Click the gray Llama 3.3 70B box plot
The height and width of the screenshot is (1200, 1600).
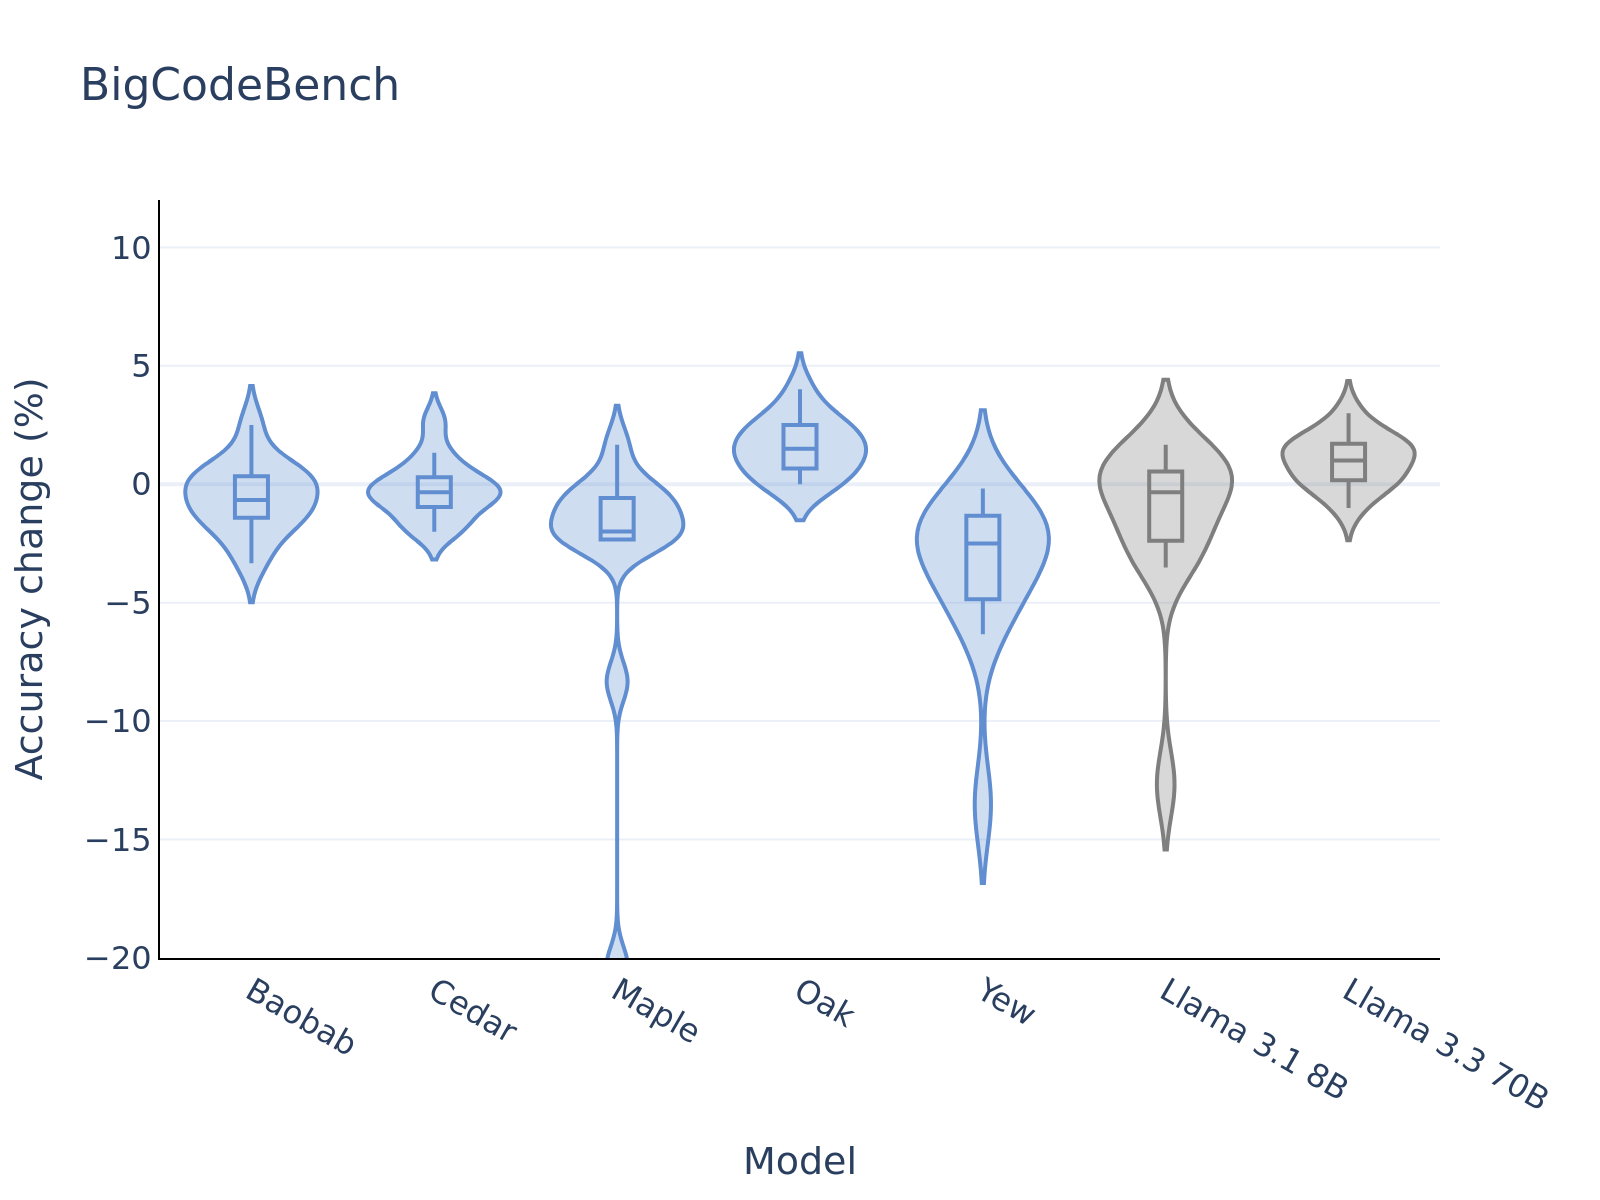(x=1348, y=462)
